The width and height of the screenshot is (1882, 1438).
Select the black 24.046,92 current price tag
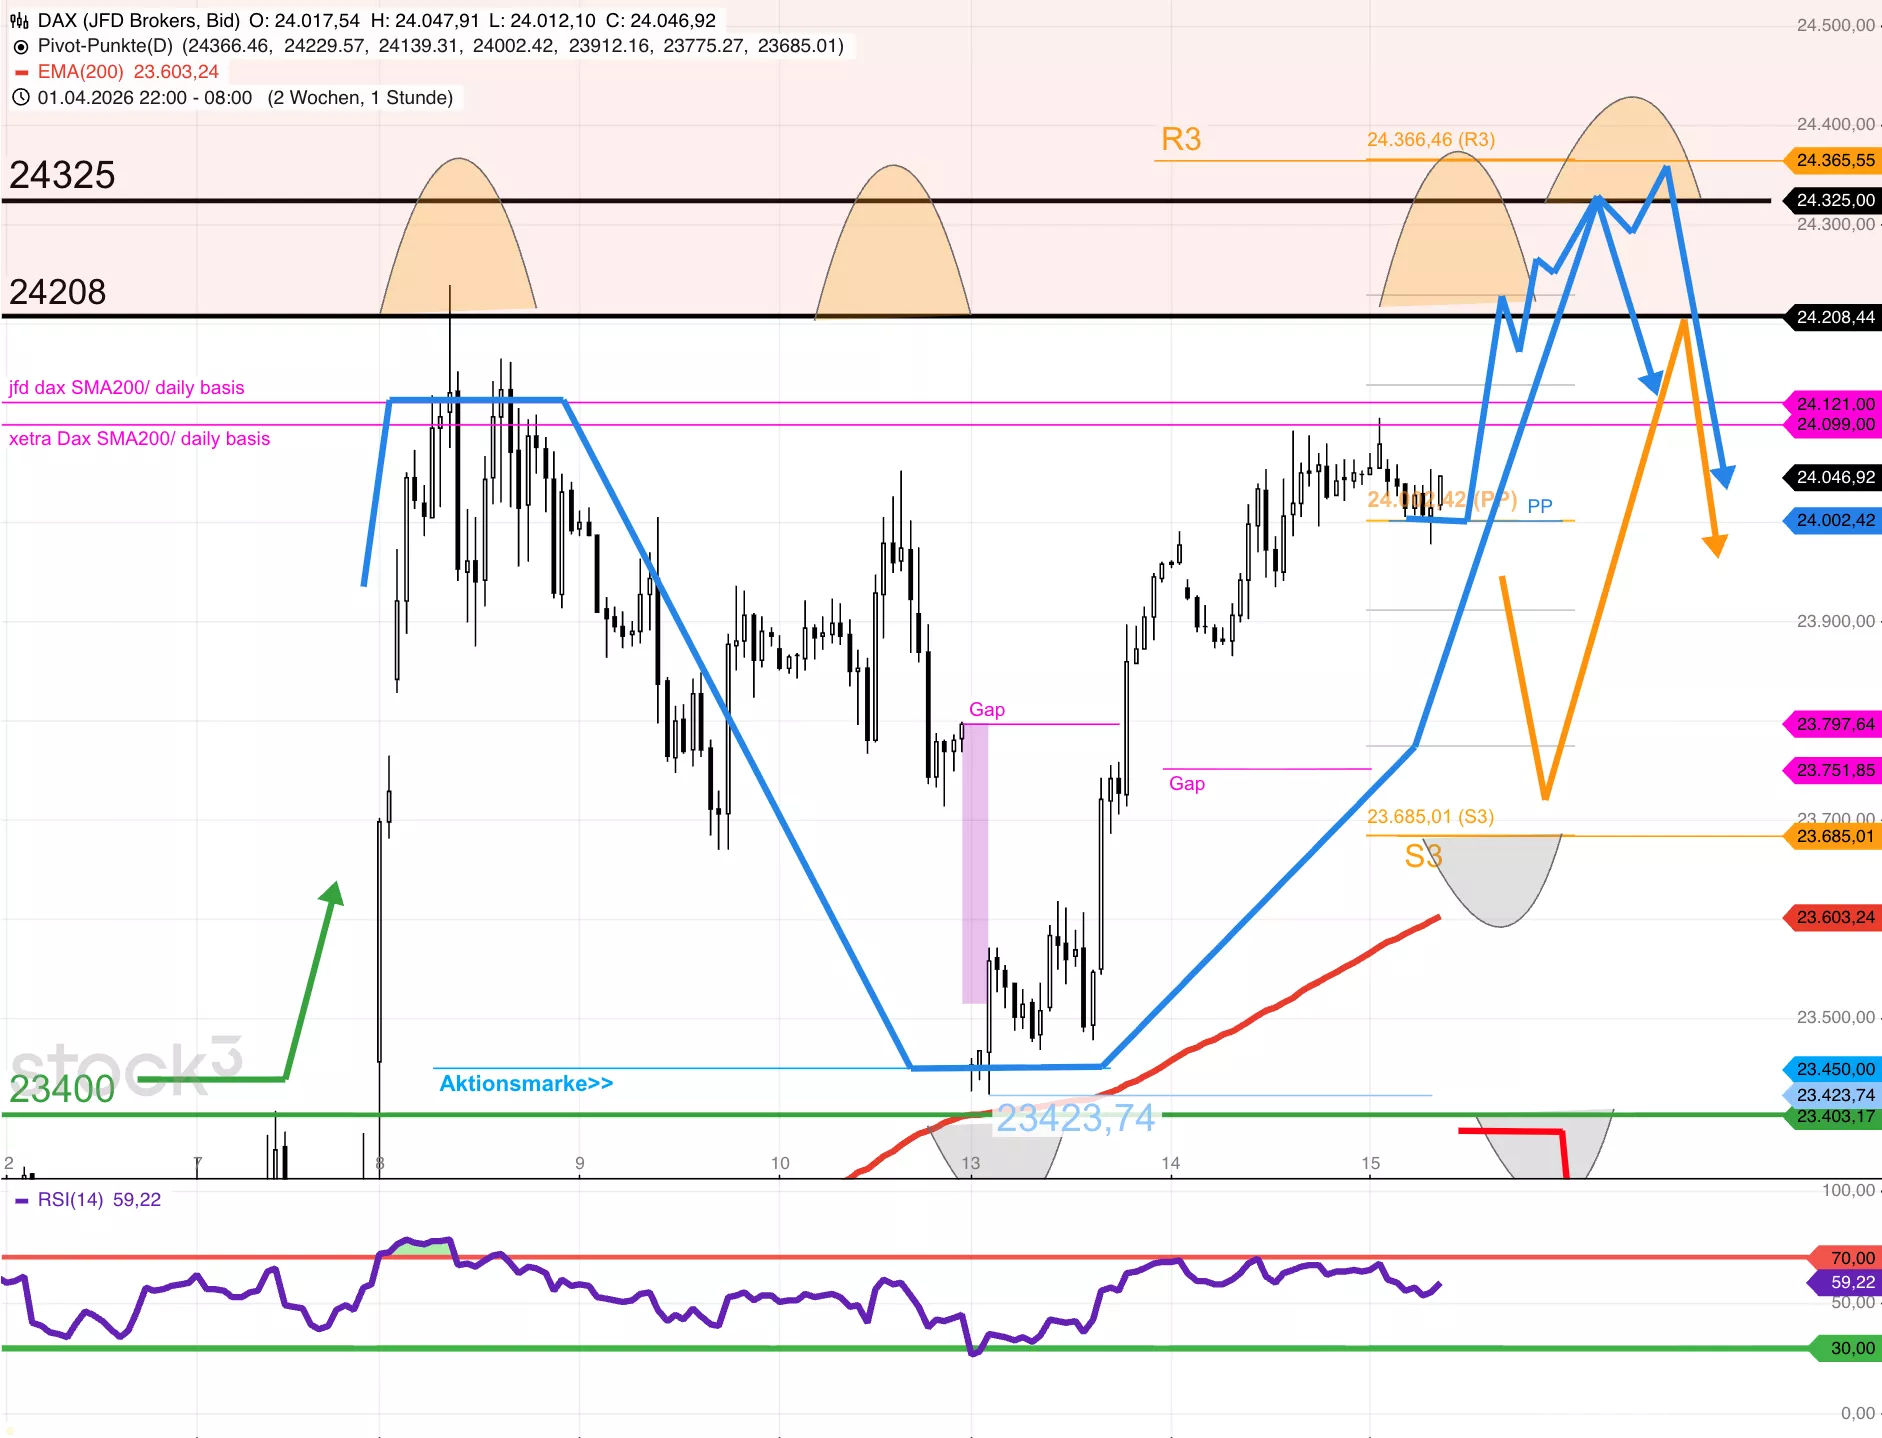(1834, 477)
